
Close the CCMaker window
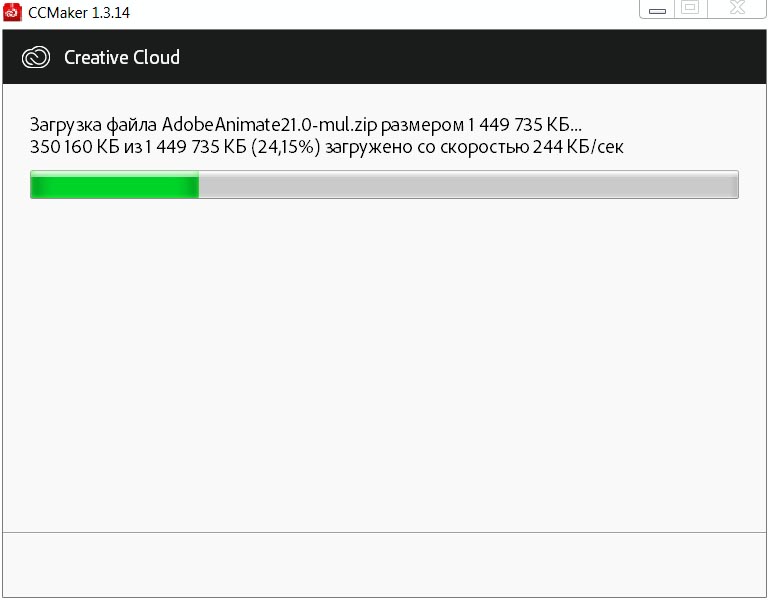(737, 8)
